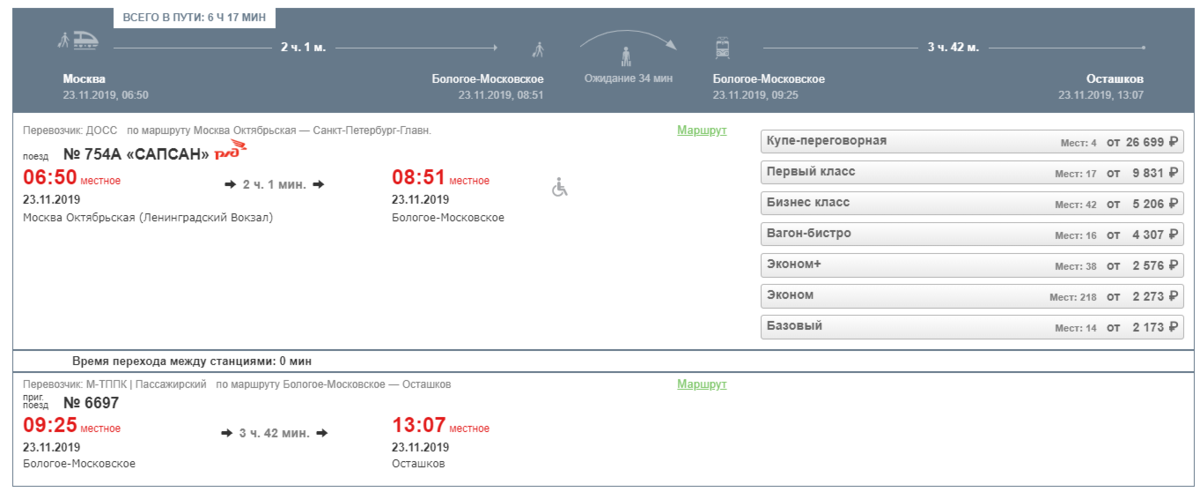This screenshot has height=492, width=1200.
Task: Select Купе-переговорная class from 26 699 ₽
Action: coord(972,141)
